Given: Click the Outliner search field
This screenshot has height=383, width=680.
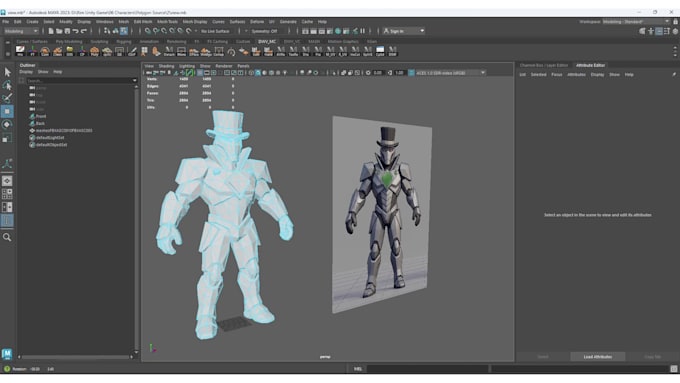Looking at the screenshot, I should tap(78, 81).
